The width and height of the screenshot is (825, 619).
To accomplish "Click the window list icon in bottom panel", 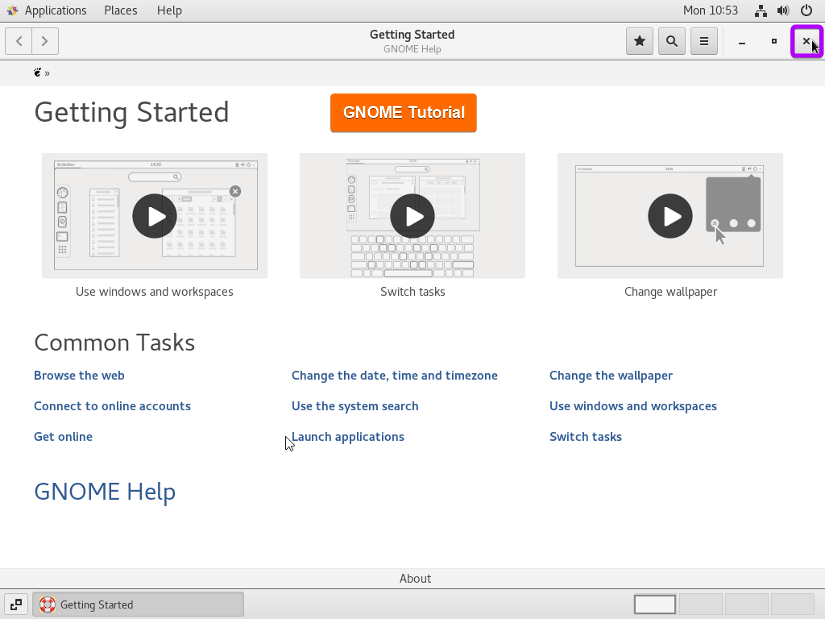I will tap(16, 604).
